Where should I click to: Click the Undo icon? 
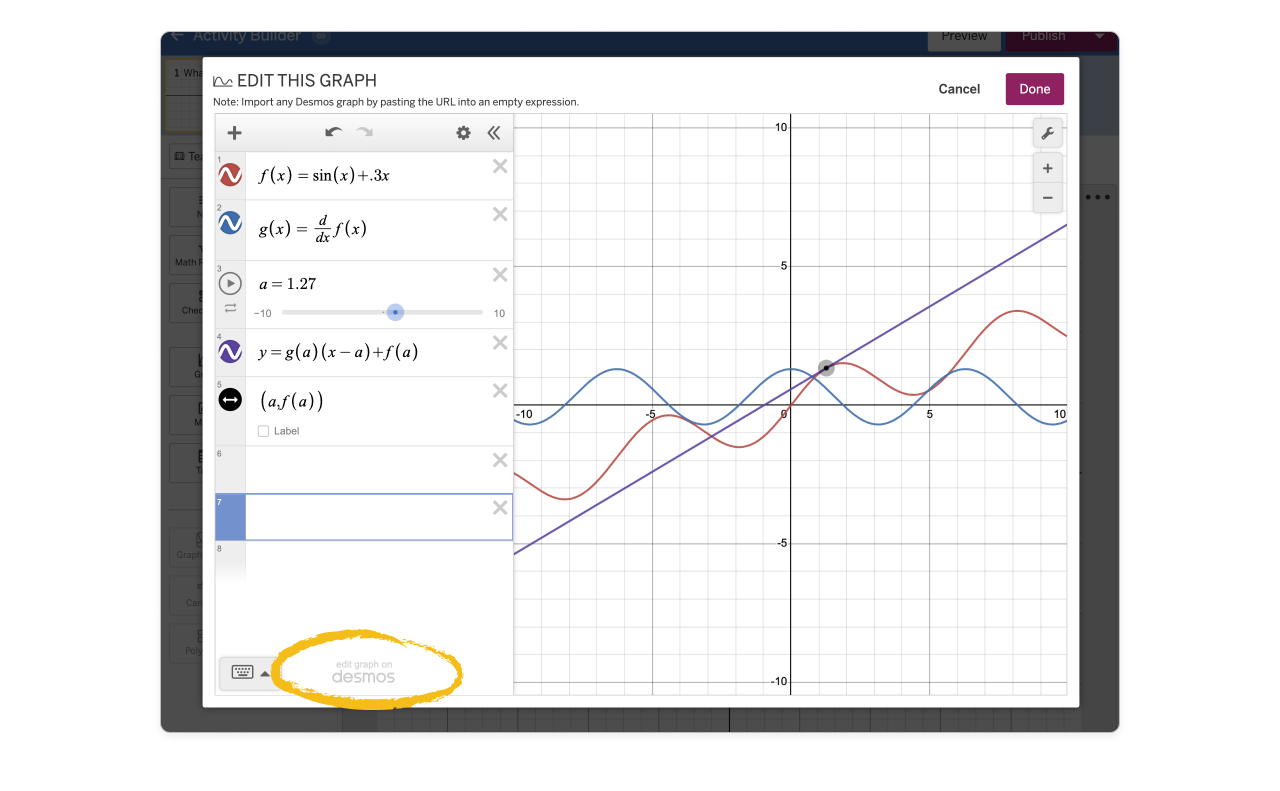333,132
